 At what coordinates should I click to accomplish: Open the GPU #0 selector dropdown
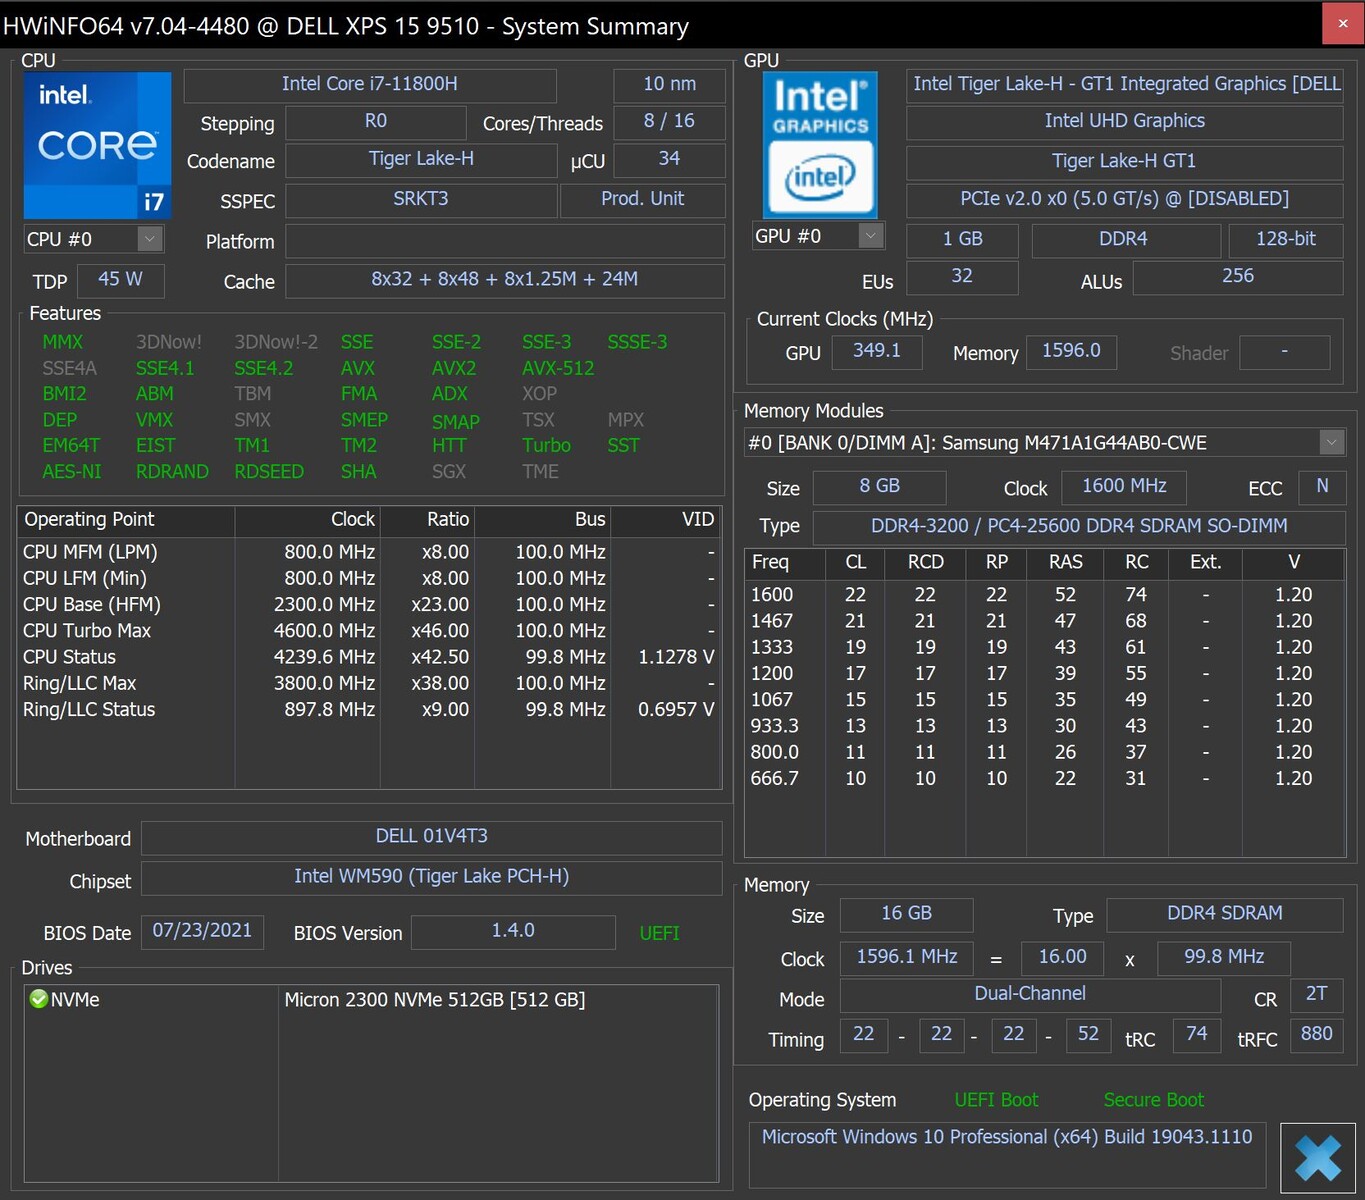(871, 236)
